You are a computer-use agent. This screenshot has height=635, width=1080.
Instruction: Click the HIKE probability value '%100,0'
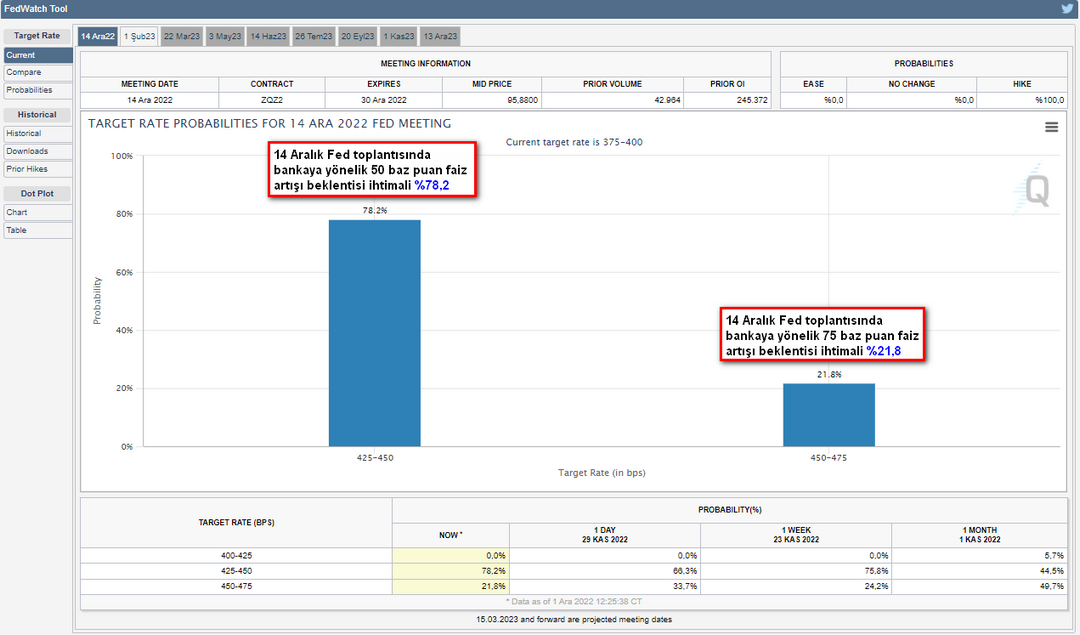1050,101
